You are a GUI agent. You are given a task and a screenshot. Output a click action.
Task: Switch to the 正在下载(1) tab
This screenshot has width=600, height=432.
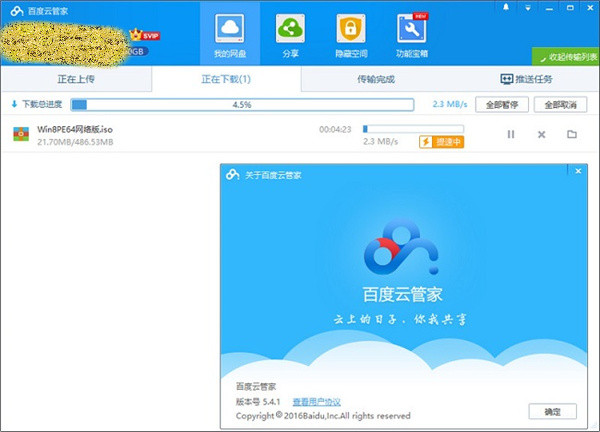(226, 79)
